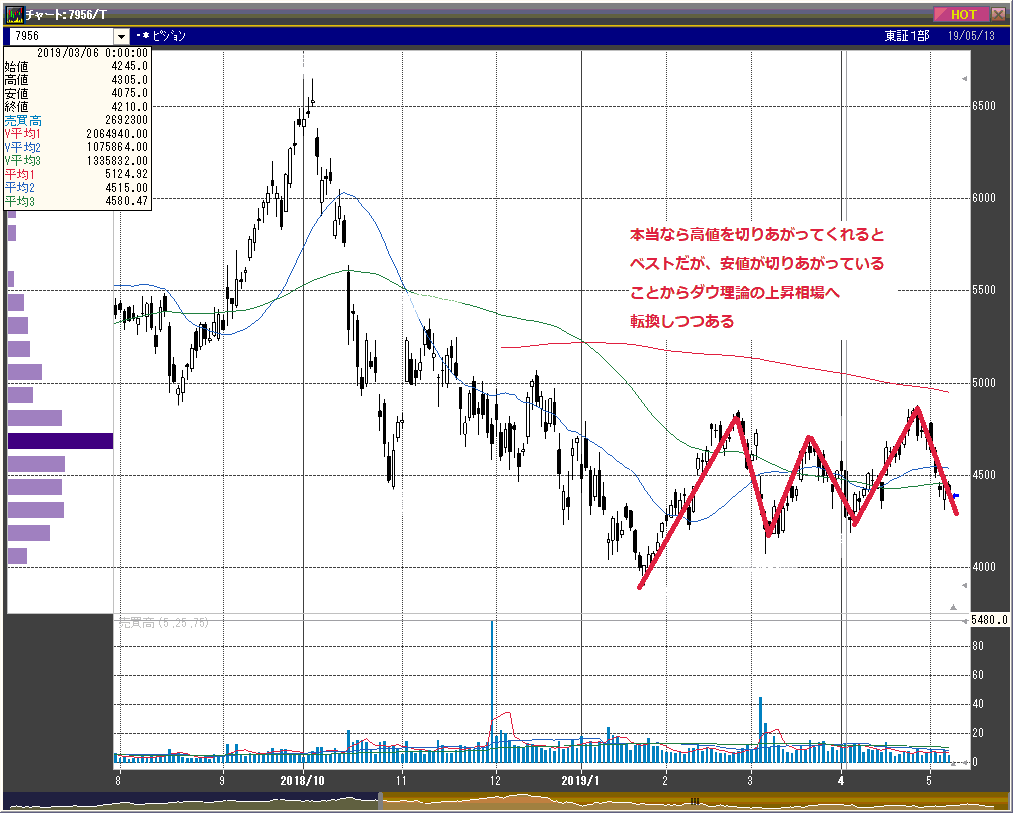This screenshot has width=1013, height=813.
Task: Click the 40 volume axis label
Action: [978, 704]
